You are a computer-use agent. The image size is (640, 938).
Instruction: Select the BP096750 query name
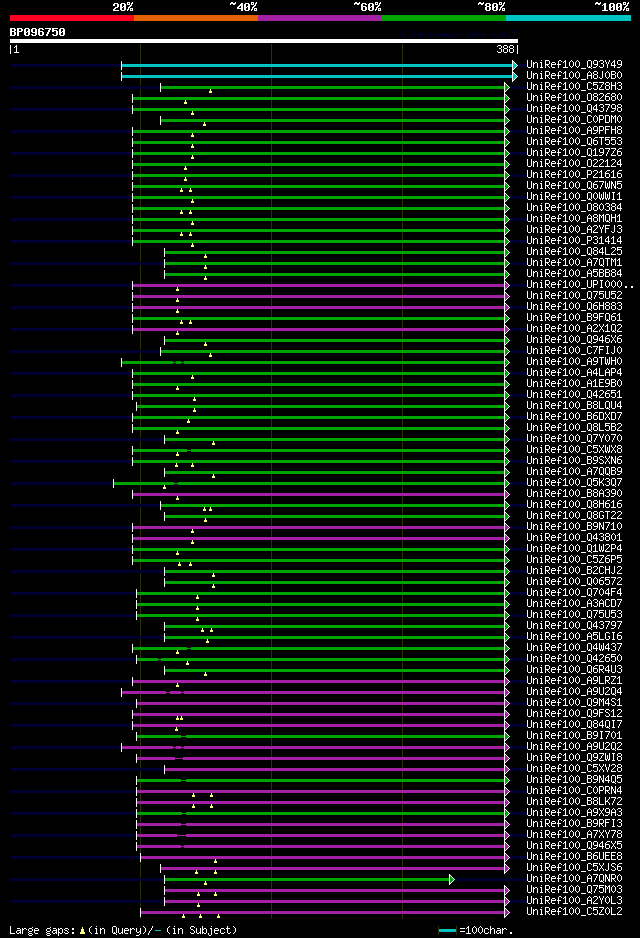pyautogui.click(x=38, y=32)
